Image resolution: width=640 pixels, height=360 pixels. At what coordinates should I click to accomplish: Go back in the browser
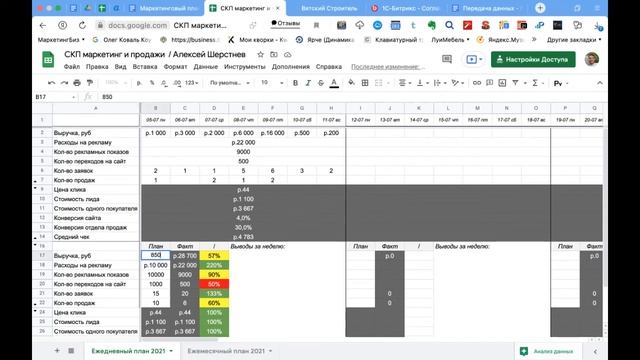coord(43,25)
